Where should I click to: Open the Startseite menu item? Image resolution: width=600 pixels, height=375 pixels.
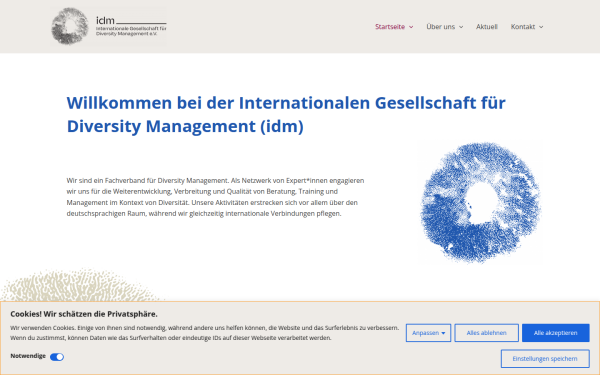coord(390,27)
